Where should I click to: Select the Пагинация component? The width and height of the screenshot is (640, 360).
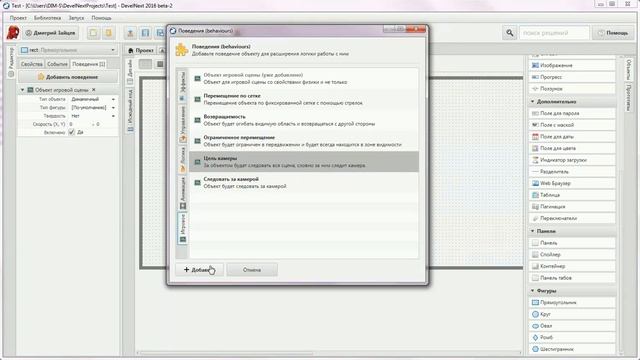[572, 207]
